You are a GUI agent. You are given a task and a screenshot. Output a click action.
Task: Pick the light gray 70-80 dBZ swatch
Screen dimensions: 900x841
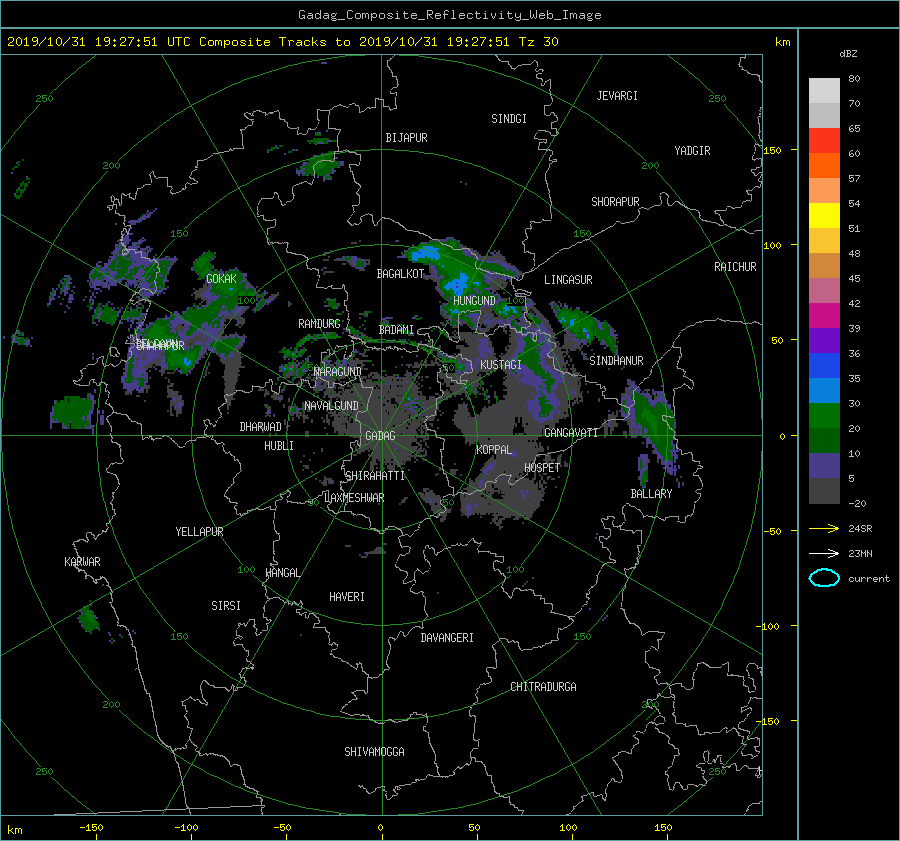point(824,91)
